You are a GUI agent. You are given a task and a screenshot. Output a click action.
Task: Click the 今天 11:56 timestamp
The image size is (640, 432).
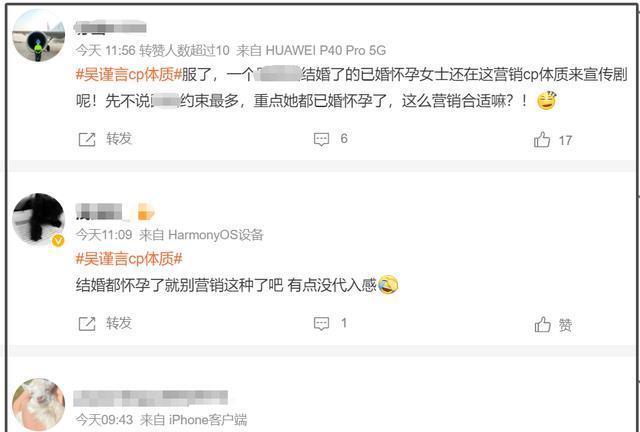click(x=105, y=50)
